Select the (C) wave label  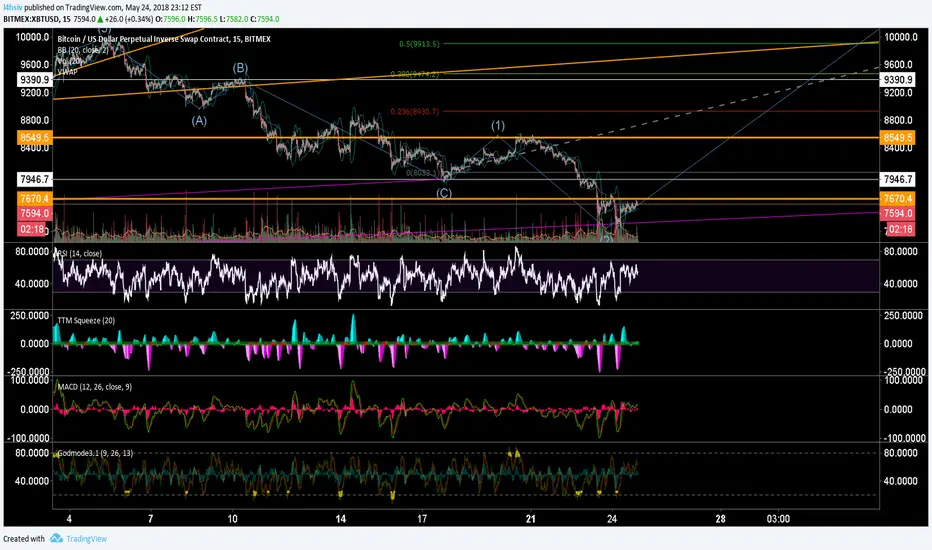tap(444, 193)
